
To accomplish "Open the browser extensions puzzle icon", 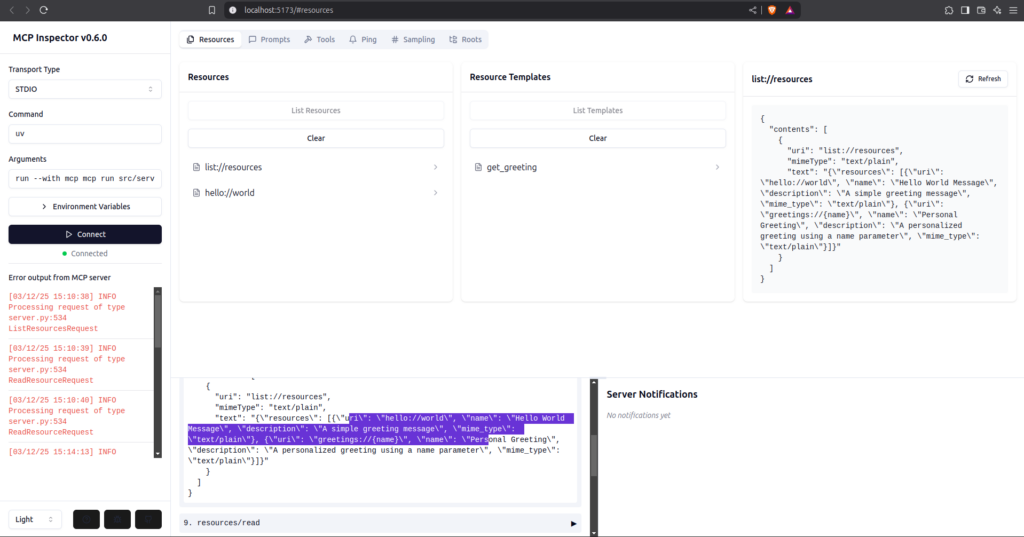I will pyautogui.click(x=949, y=10).
